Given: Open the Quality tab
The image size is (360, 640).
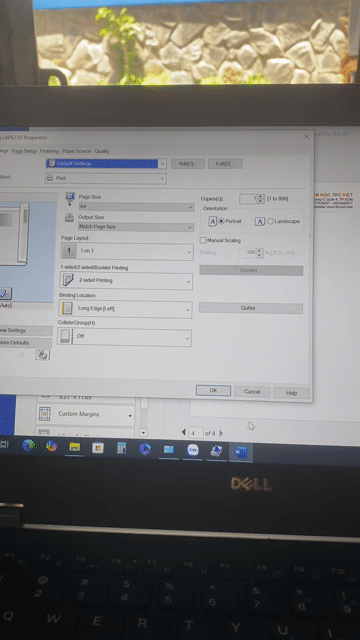Looking at the screenshot, I should (102, 151).
